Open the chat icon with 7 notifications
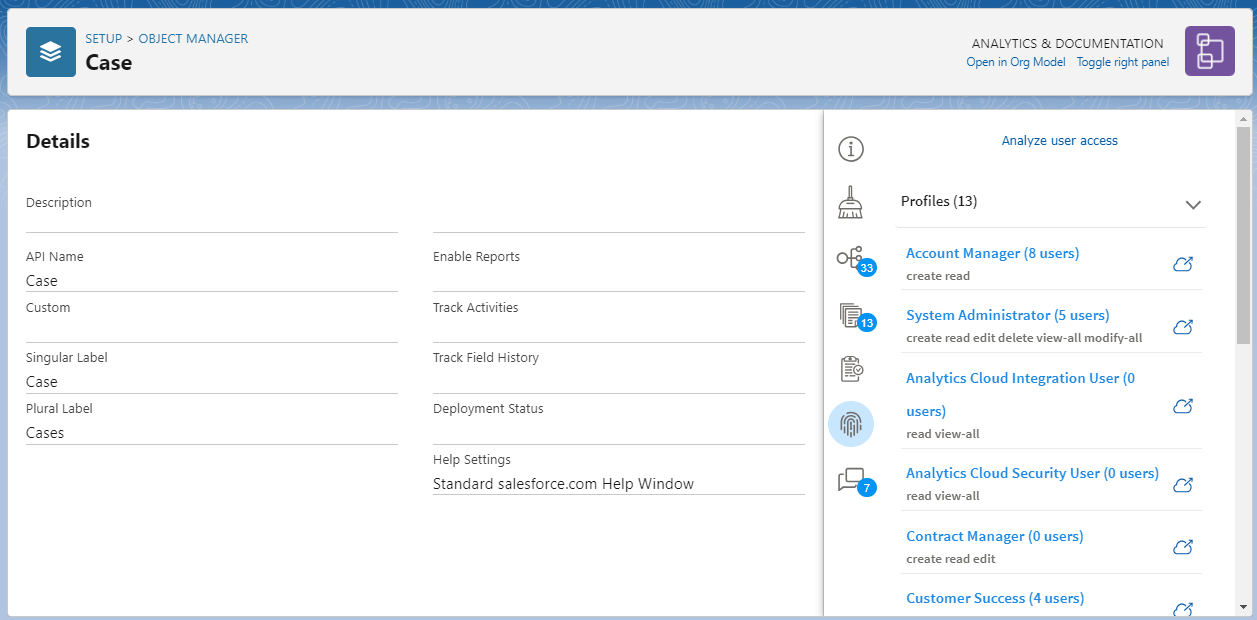The image size is (1257, 620). click(x=850, y=480)
